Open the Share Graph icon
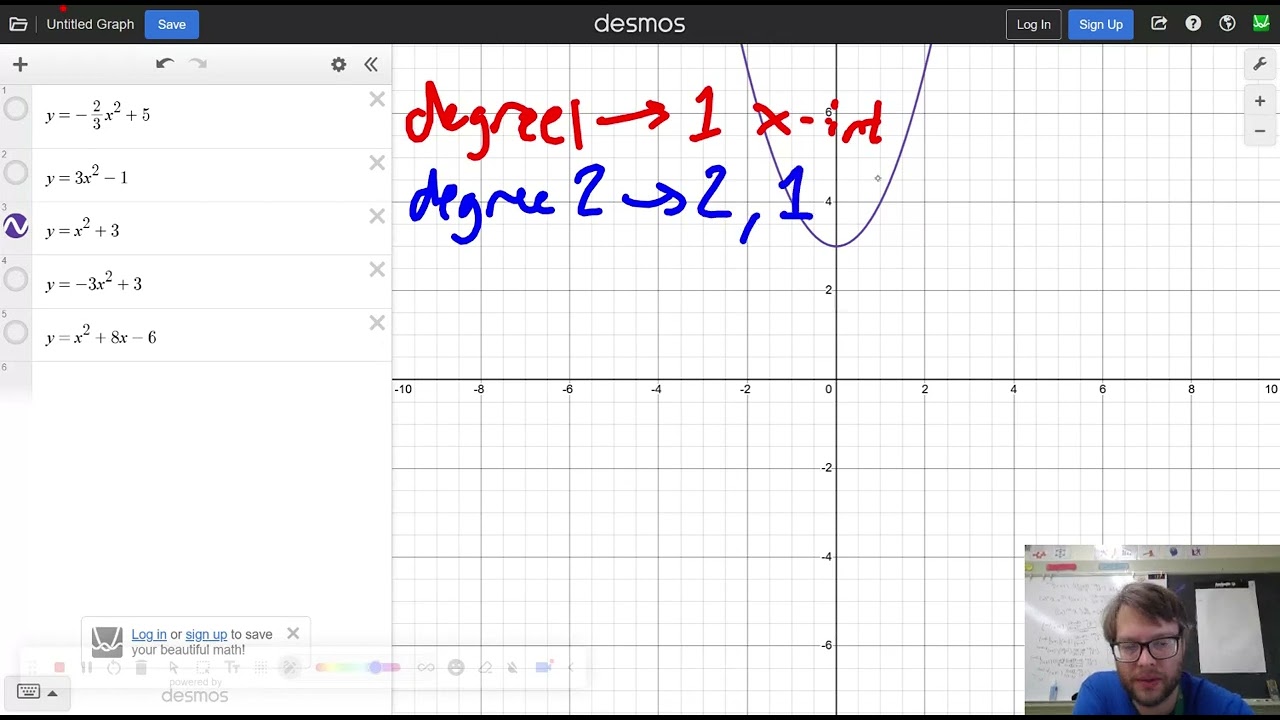Image resolution: width=1280 pixels, height=720 pixels. pyautogui.click(x=1159, y=24)
